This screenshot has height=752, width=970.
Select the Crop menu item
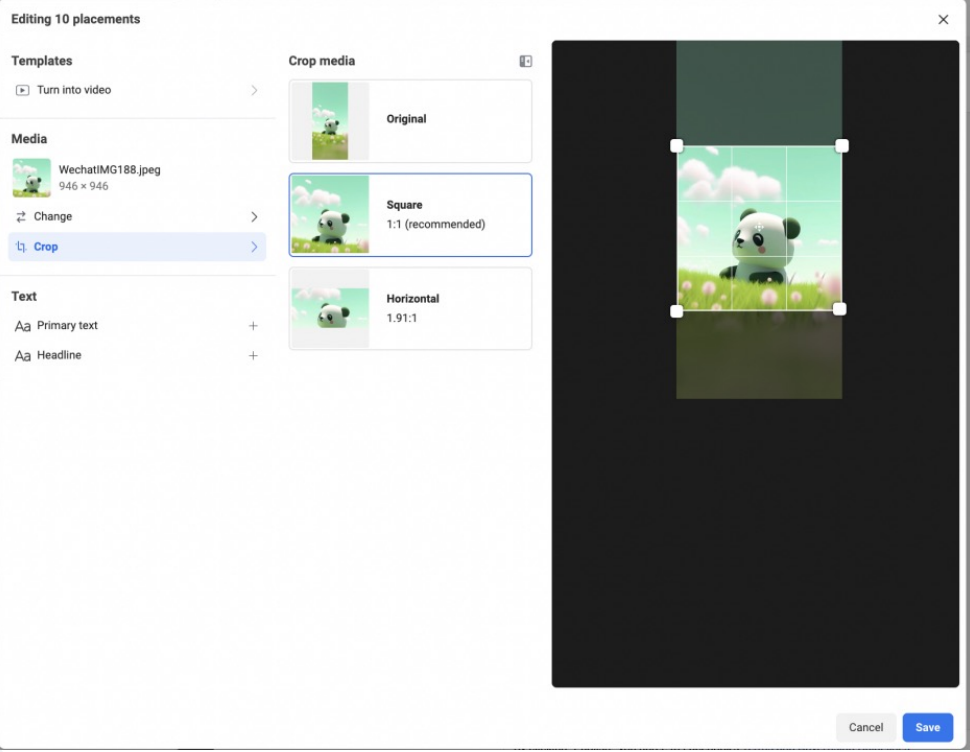point(137,247)
